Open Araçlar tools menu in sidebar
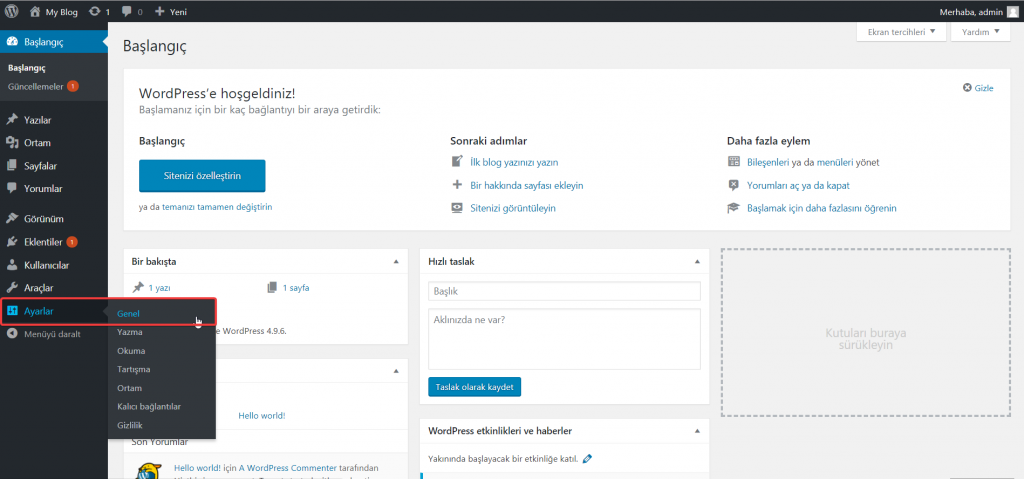This screenshot has width=1024, height=479. (x=39, y=288)
